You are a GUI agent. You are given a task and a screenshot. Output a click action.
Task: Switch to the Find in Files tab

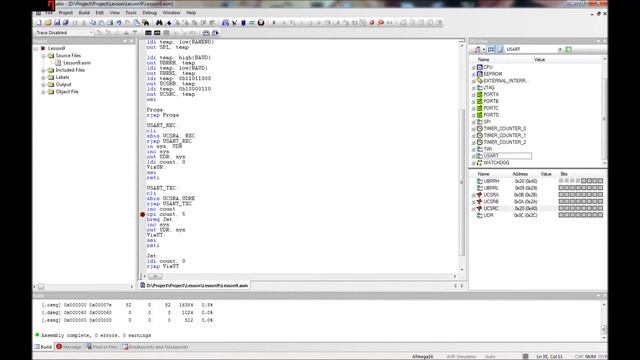click(102, 347)
